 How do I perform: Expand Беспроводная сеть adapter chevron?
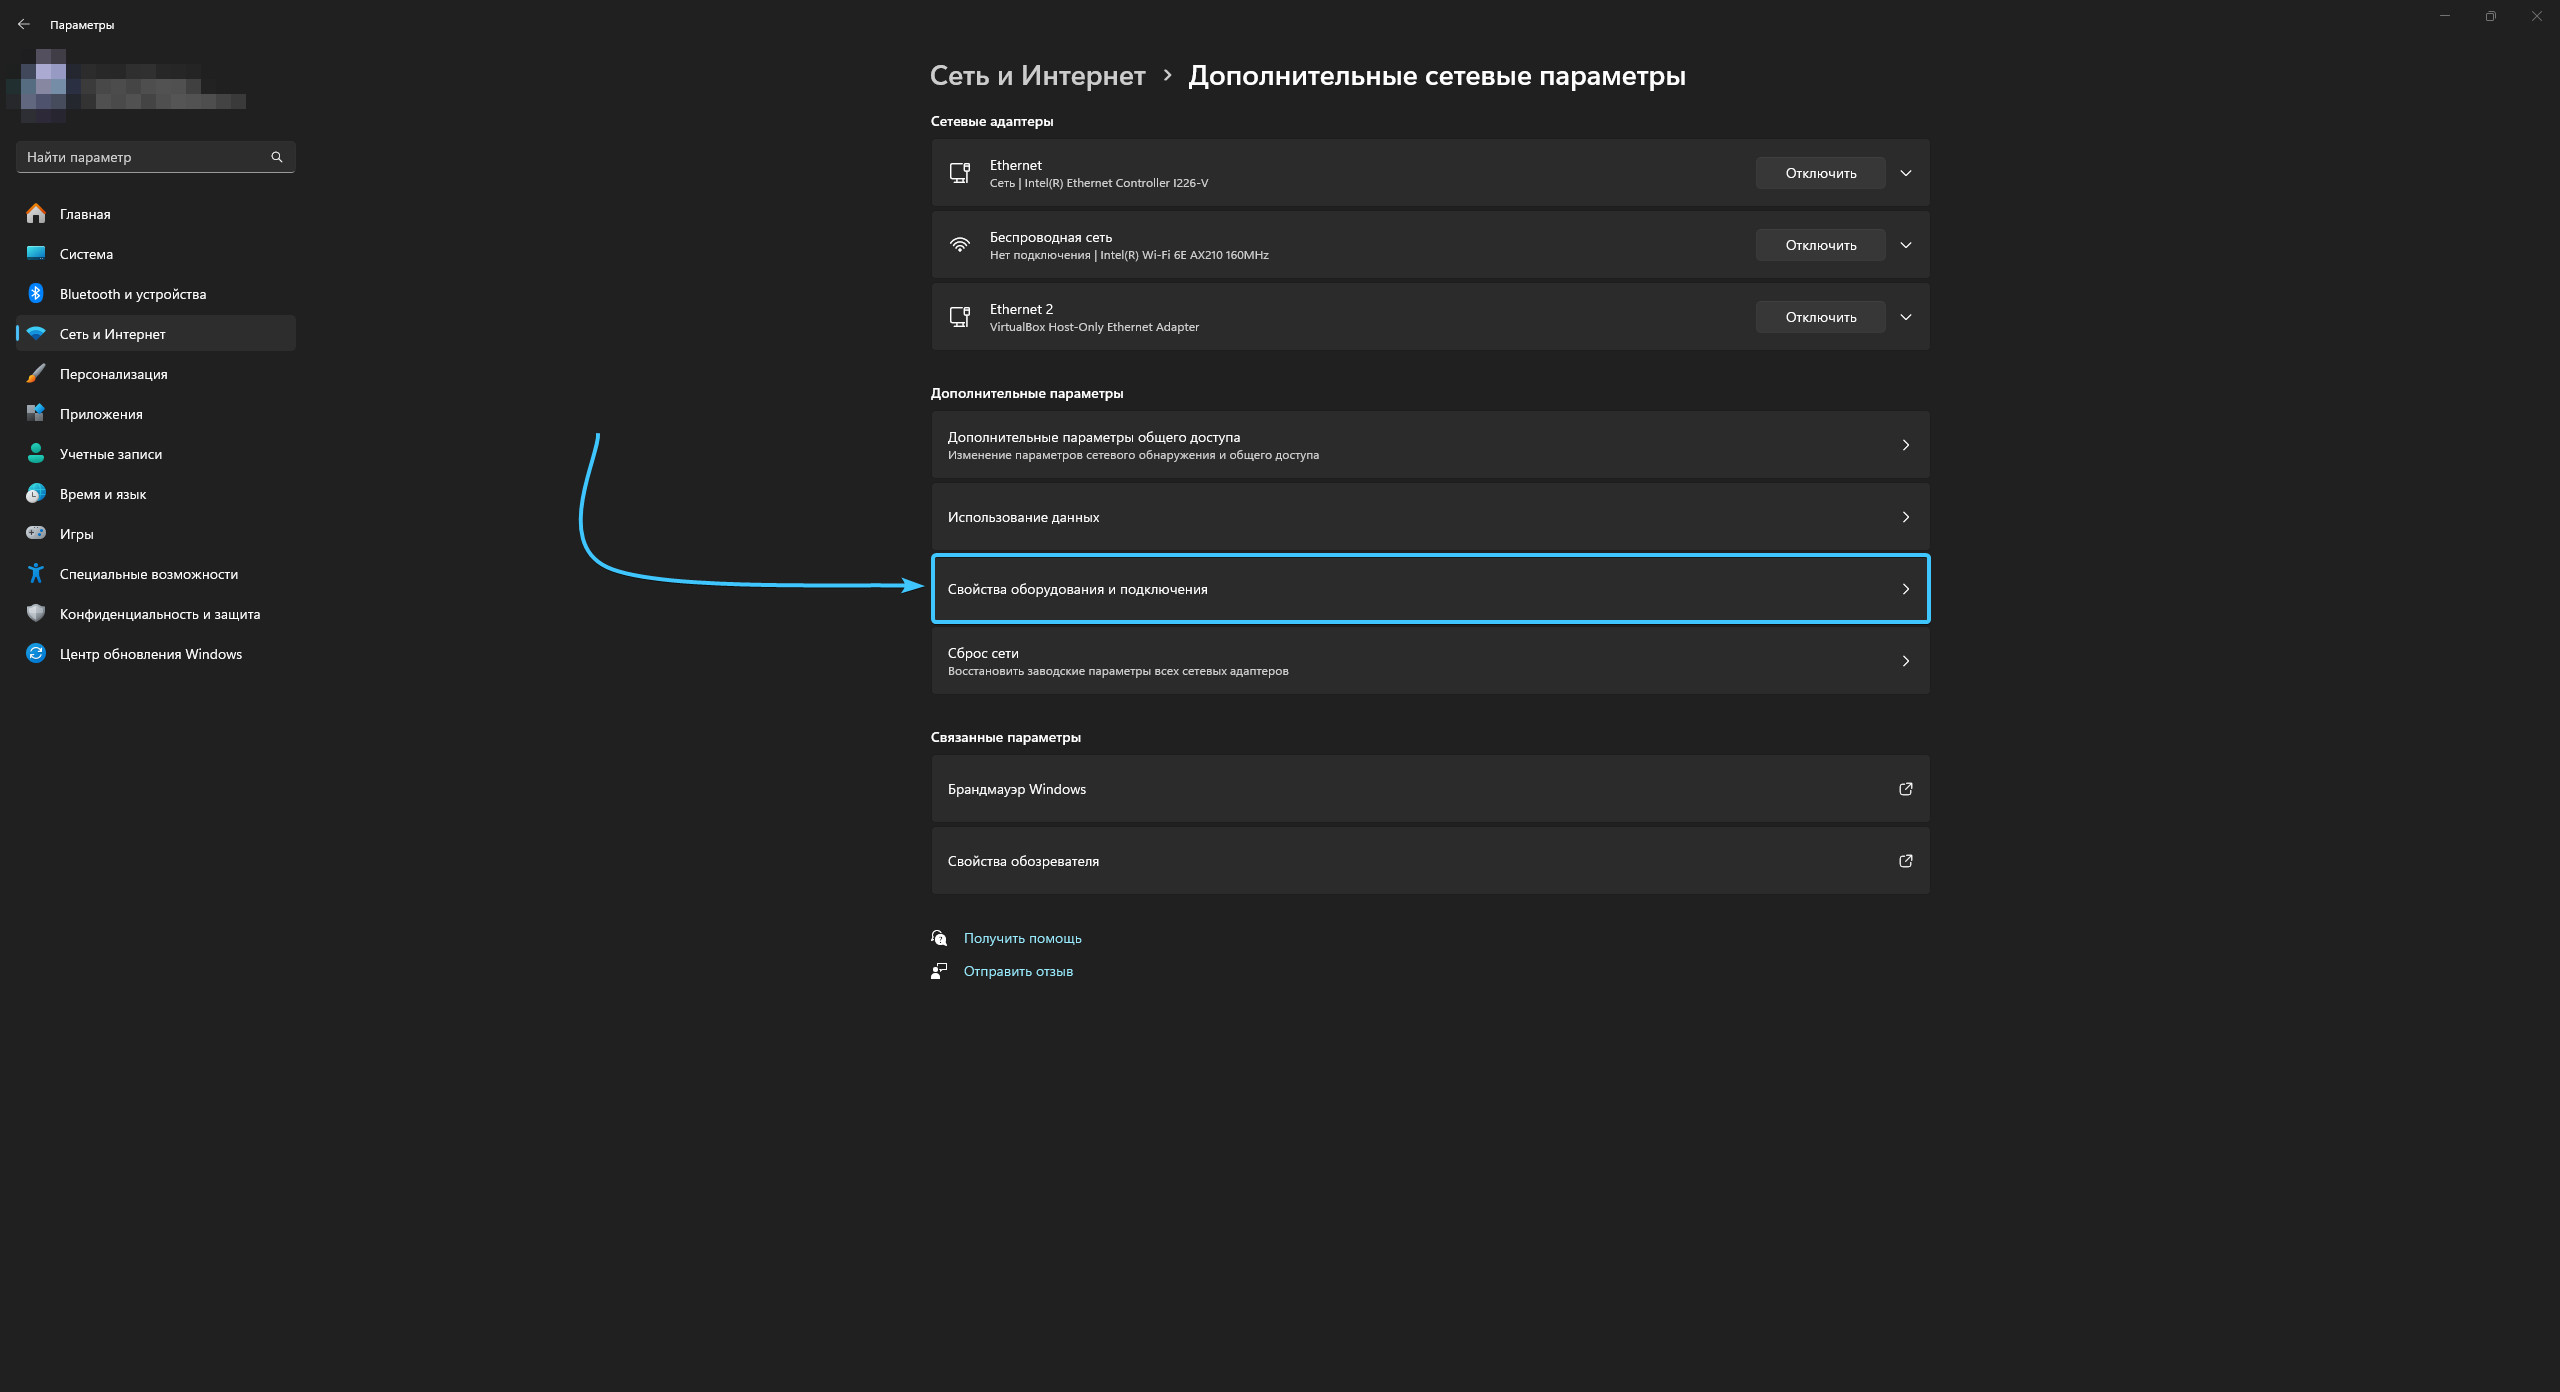(x=1905, y=245)
